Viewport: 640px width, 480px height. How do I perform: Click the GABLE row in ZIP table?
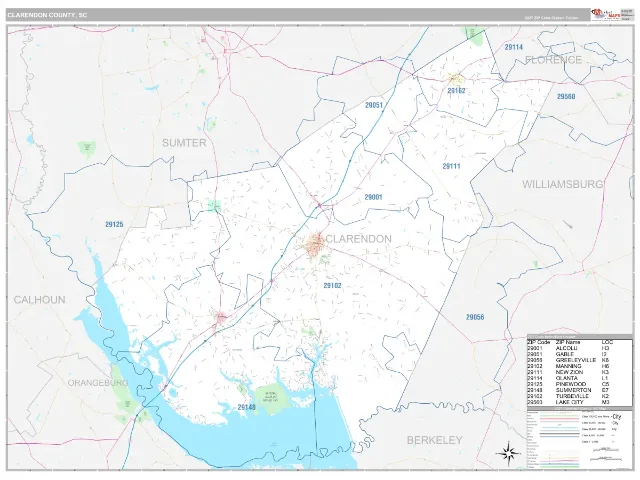tap(580, 354)
